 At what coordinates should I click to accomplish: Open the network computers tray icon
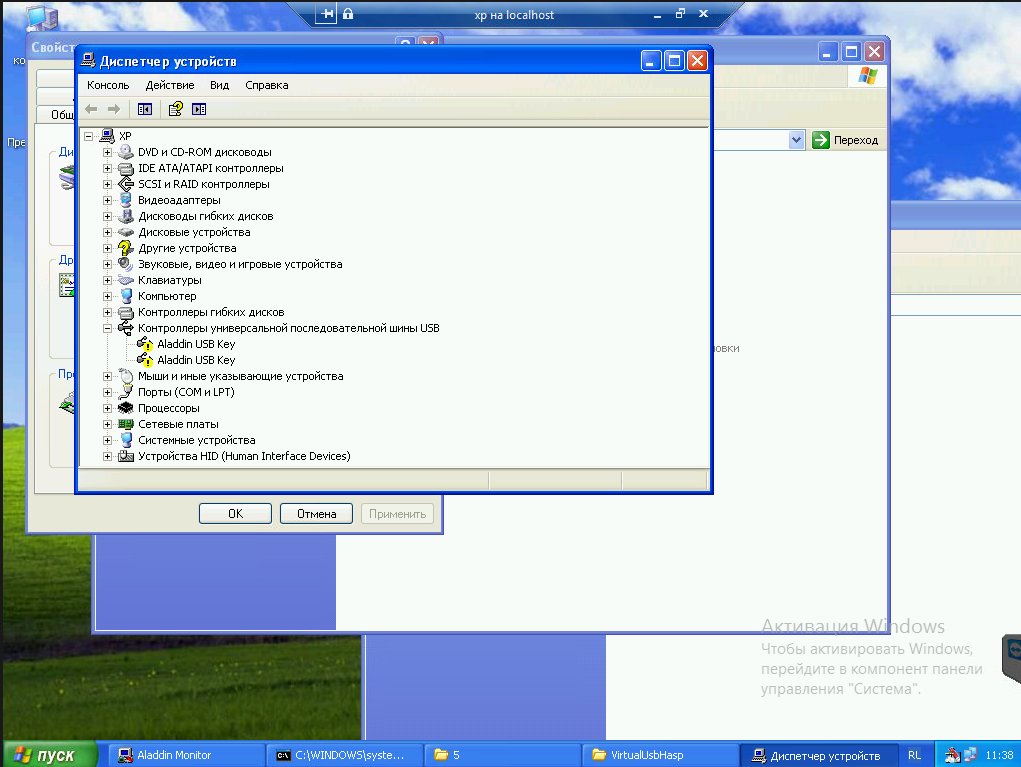970,755
